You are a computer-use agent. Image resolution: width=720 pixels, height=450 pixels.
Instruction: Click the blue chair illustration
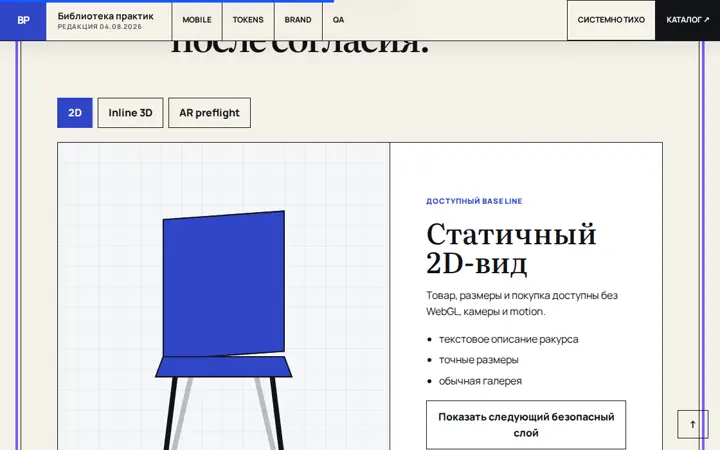pyautogui.click(x=224, y=331)
